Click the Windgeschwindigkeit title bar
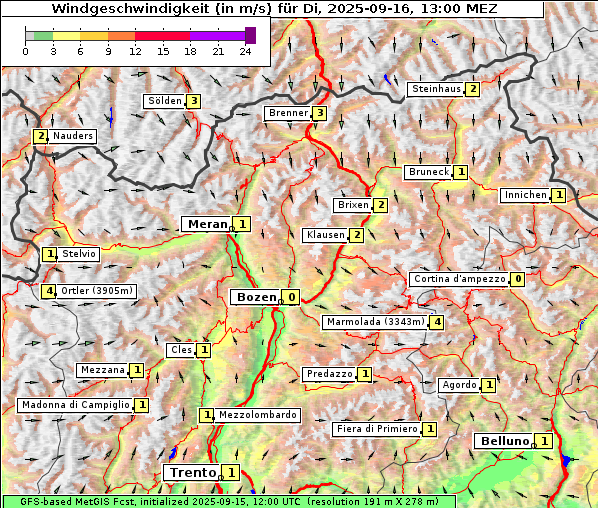The image size is (598, 508). tap(273, 8)
